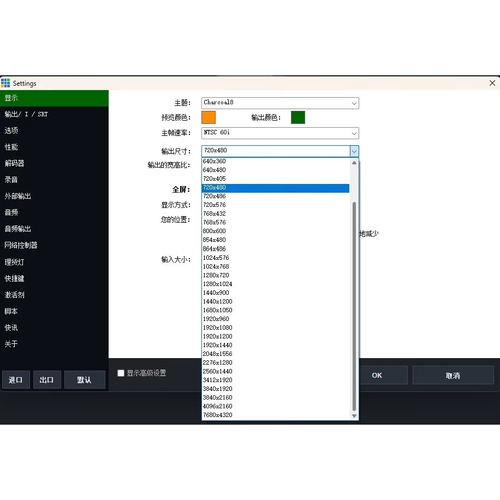Set output size to 2560x1440
Image resolution: width=500 pixels, height=500 pixels.
pos(276,372)
